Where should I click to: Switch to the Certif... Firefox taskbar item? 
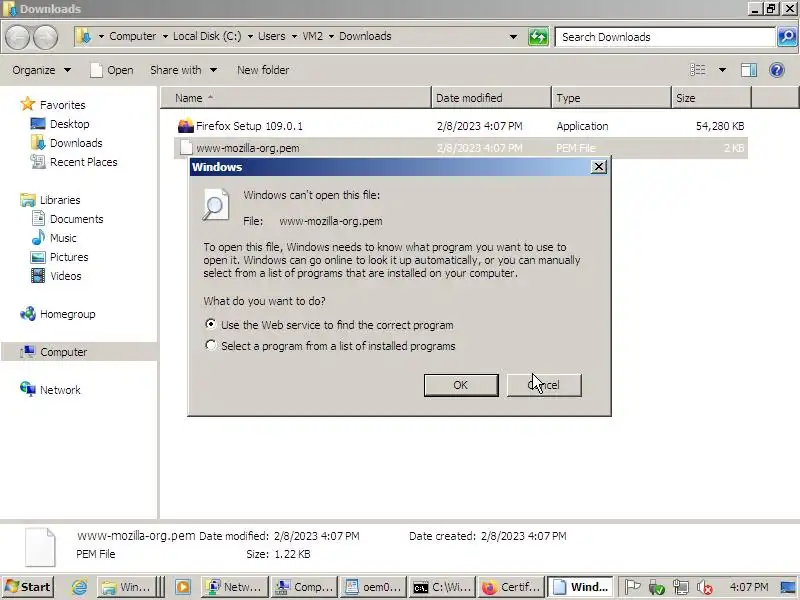511,587
